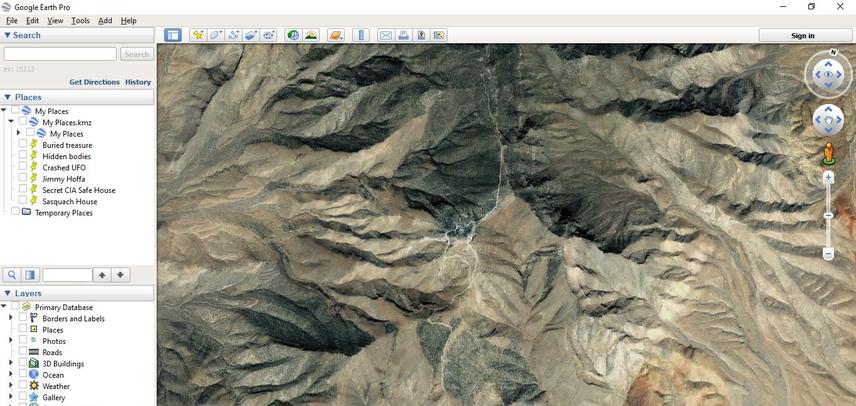This screenshot has width=856, height=406.
Task: Click the Email envelope toolbar icon
Action: pyautogui.click(x=386, y=35)
